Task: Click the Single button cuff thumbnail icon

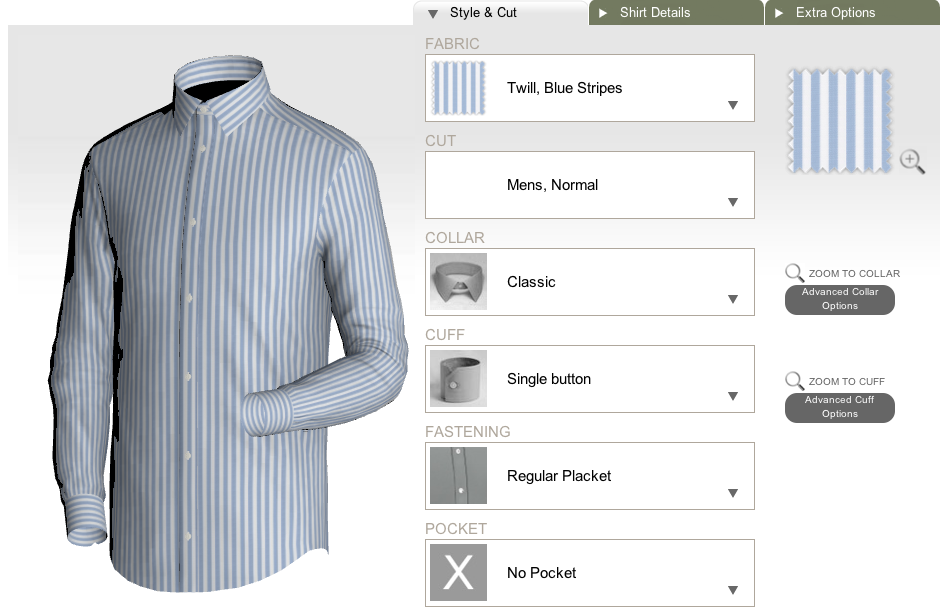Action: coord(458,379)
